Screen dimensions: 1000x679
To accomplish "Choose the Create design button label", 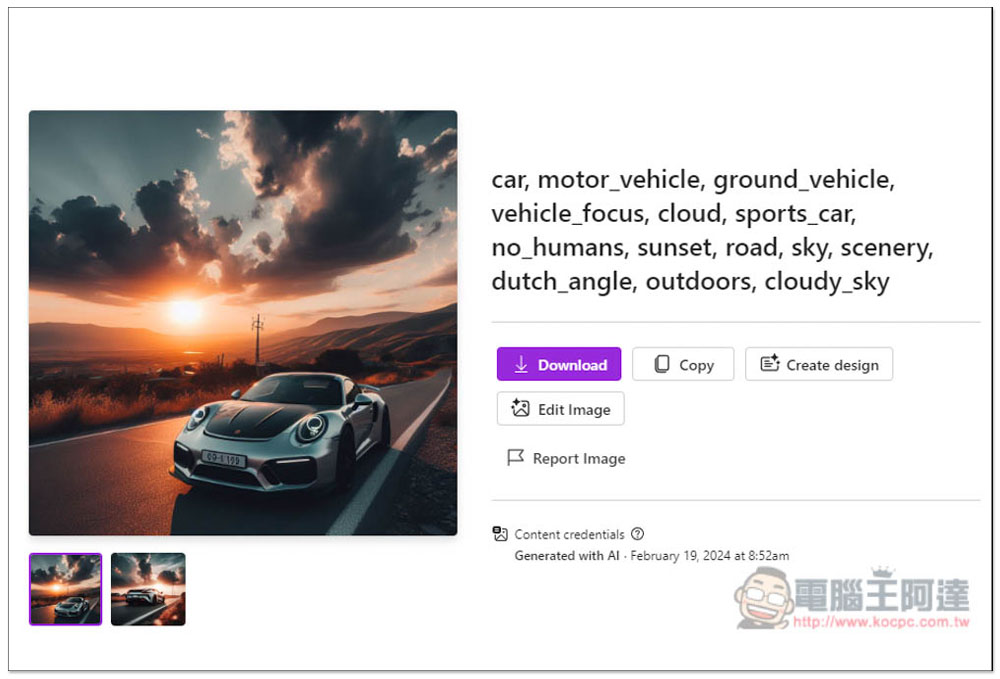I will (832, 365).
